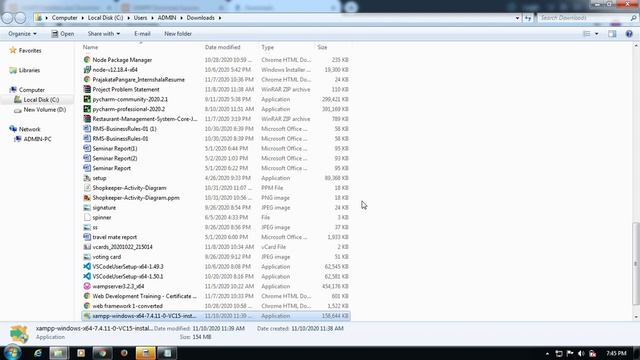The width and height of the screenshot is (640, 360).
Task: Select Shopkeeper-Activity-Diagram.ppm image icon
Action: (x=87, y=198)
